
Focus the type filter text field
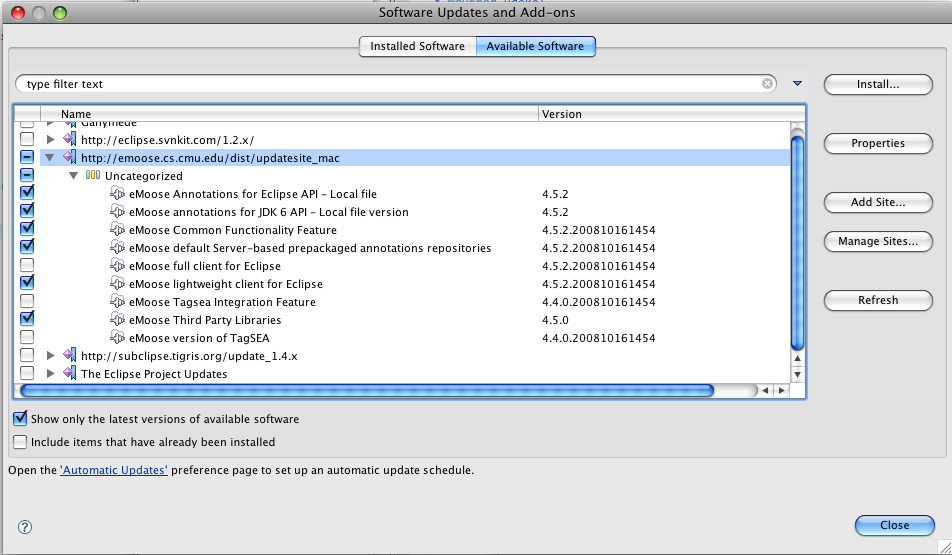tap(390, 84)
